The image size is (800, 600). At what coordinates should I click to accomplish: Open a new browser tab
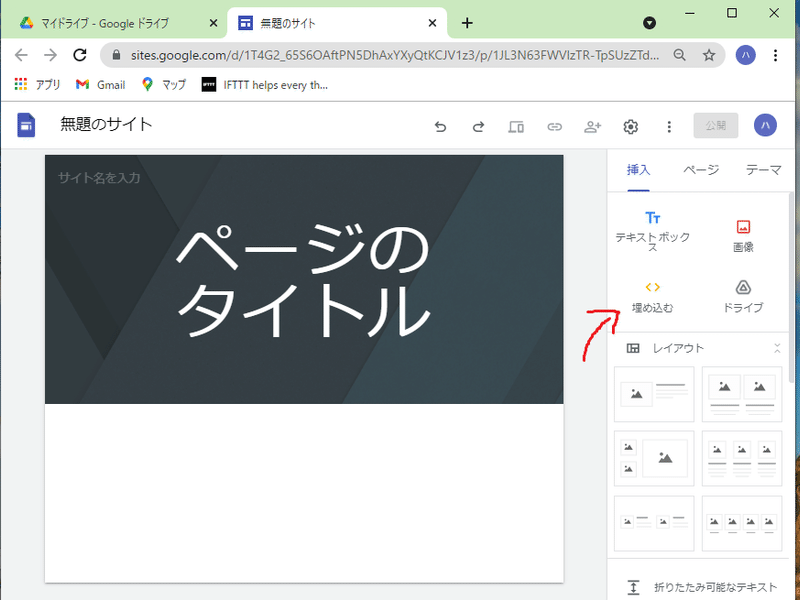[467, 23]
